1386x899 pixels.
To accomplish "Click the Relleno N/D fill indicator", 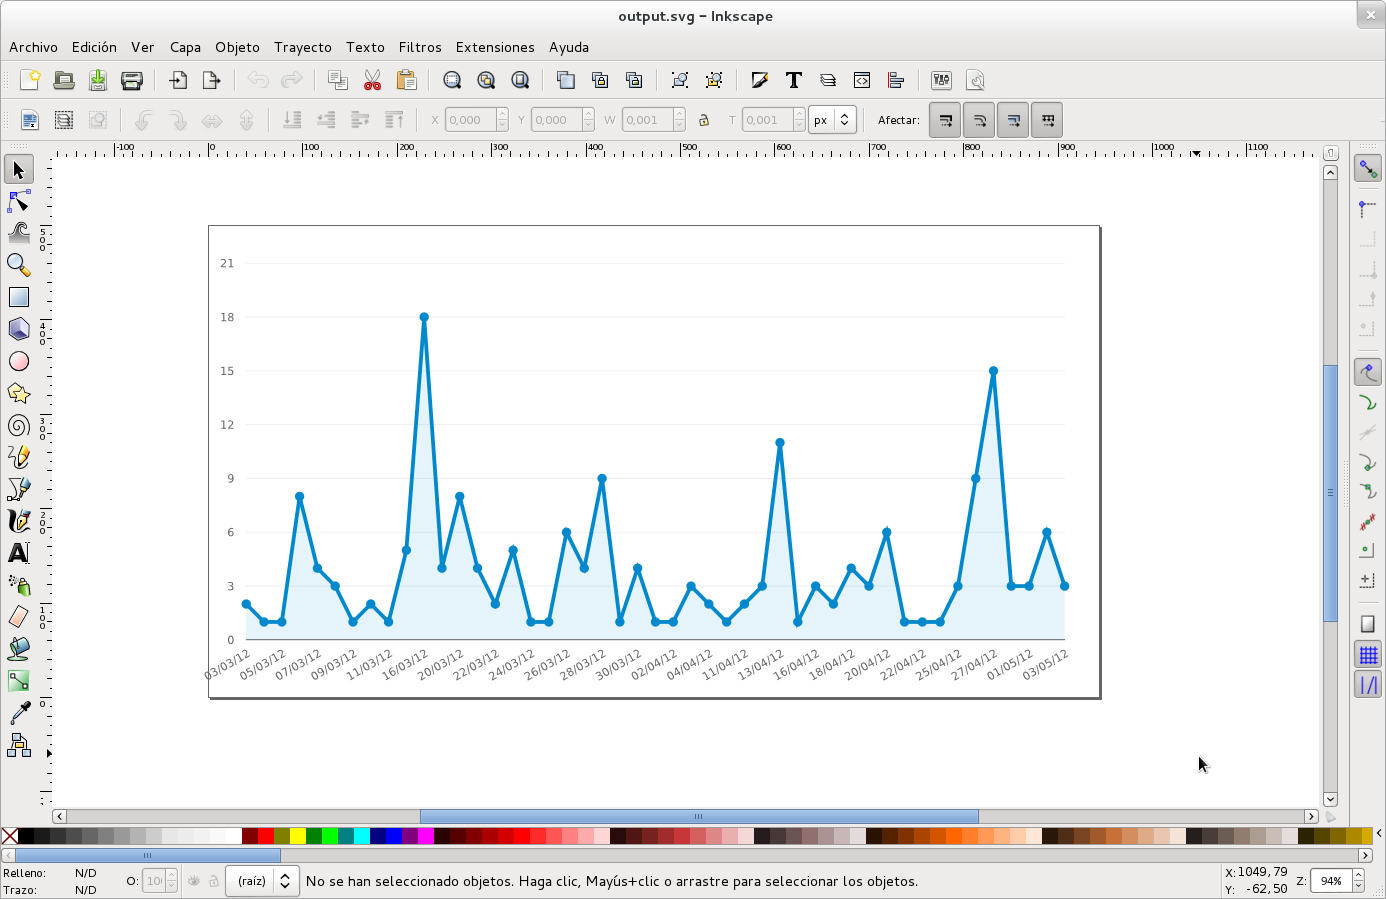I will 85,873.
